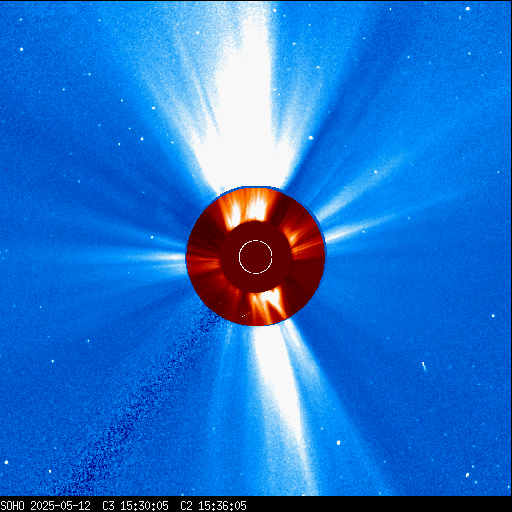Select the SOHO label in the bottom bar
The width and height of the screenshot is (512, 512).
click(12, 506)
